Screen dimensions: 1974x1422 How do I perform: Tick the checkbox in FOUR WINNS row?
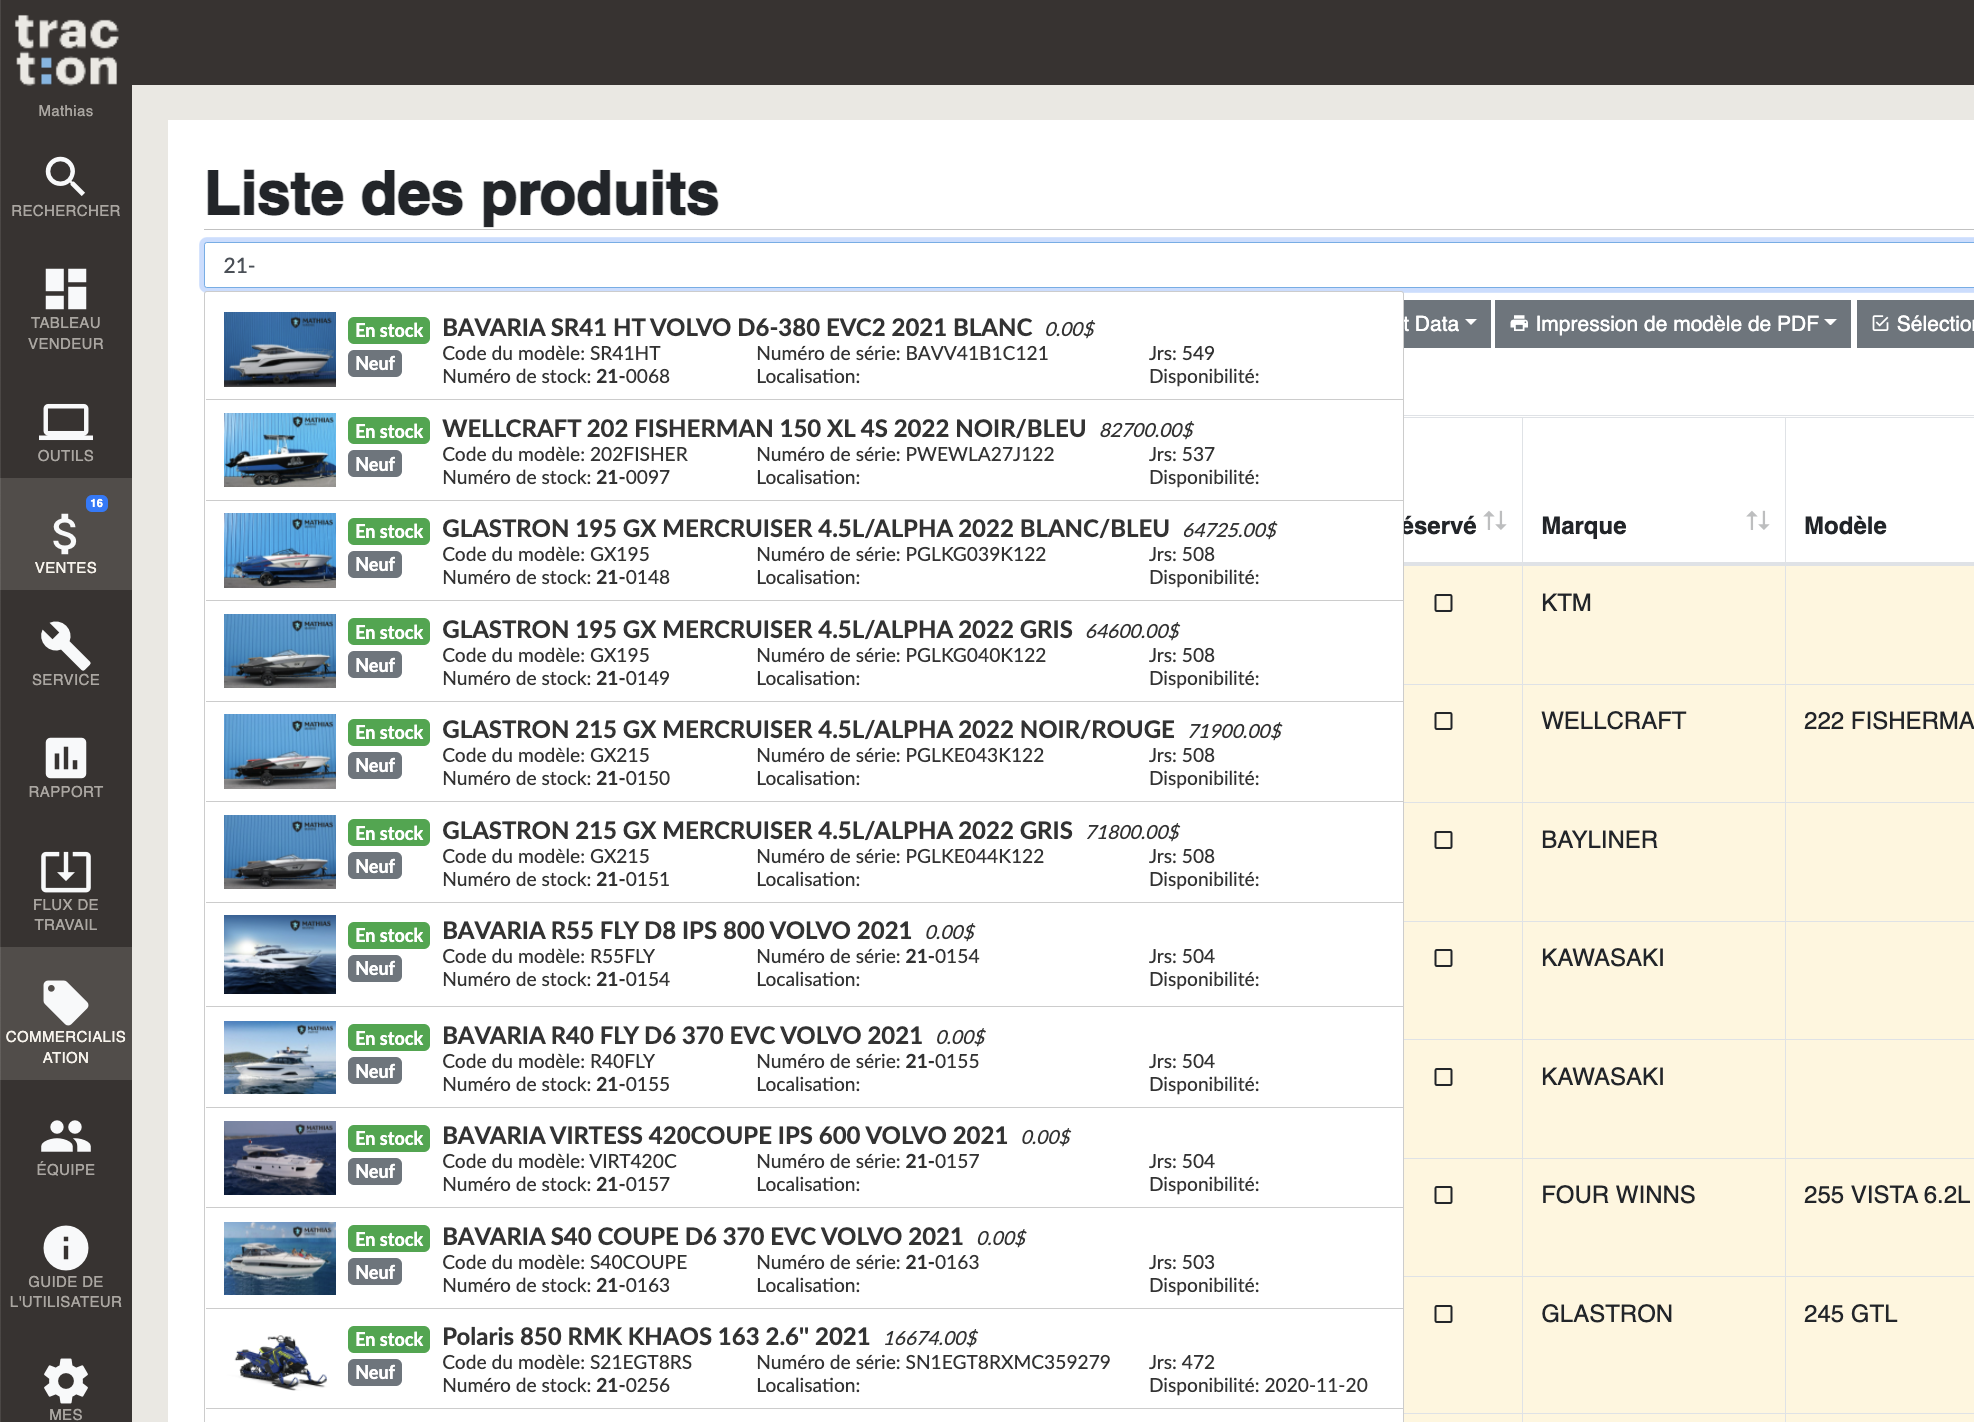[x=1443, y=1195]
